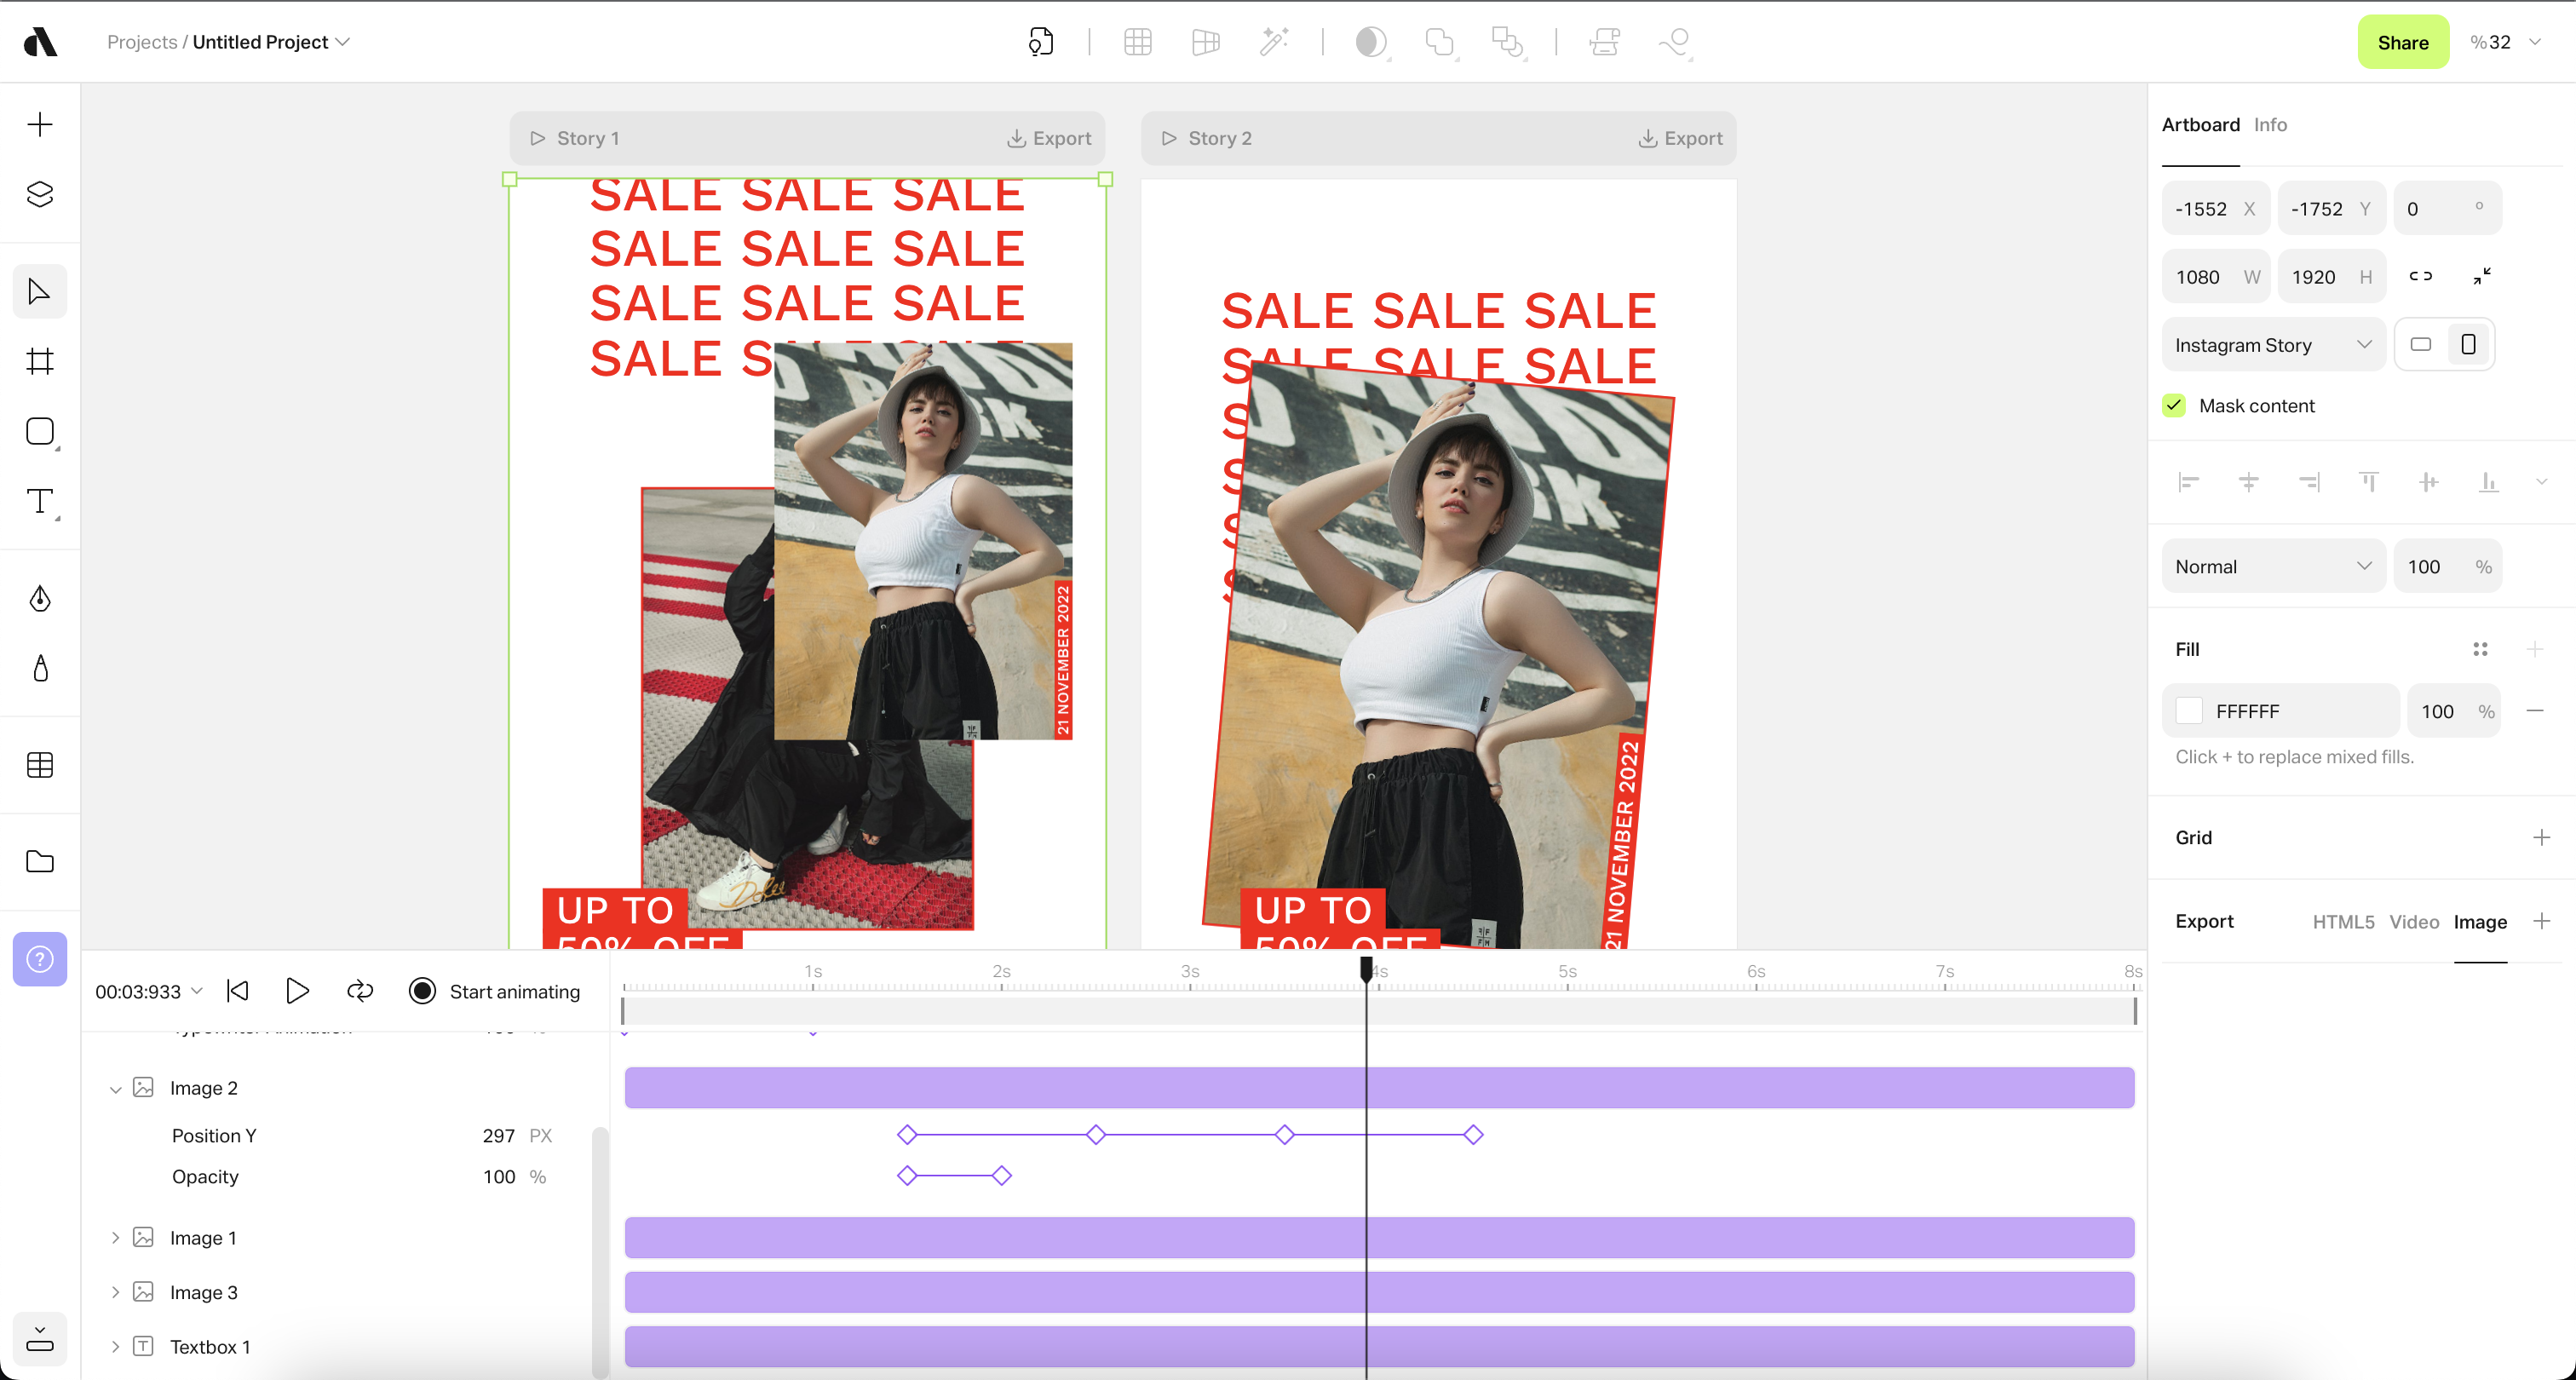Image resolution: width=2576 pixels, height=1380 pixels.
Task: Click Export on Story 2
Action: [x=1681, y=138]
